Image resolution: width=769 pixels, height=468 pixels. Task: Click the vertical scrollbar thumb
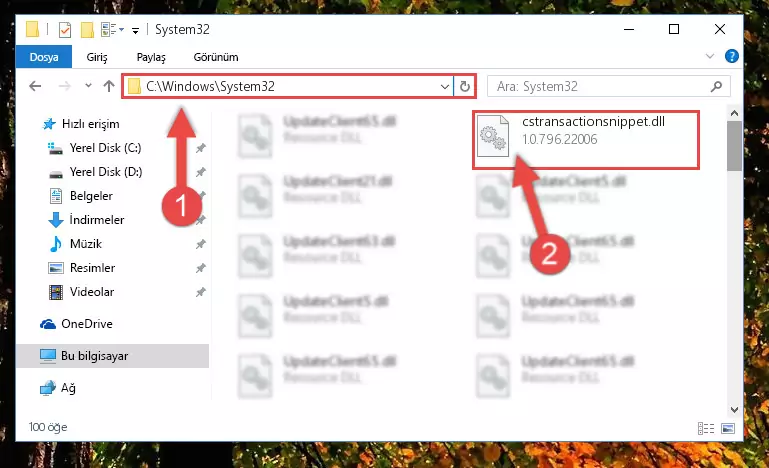click(x=734, y=146)
